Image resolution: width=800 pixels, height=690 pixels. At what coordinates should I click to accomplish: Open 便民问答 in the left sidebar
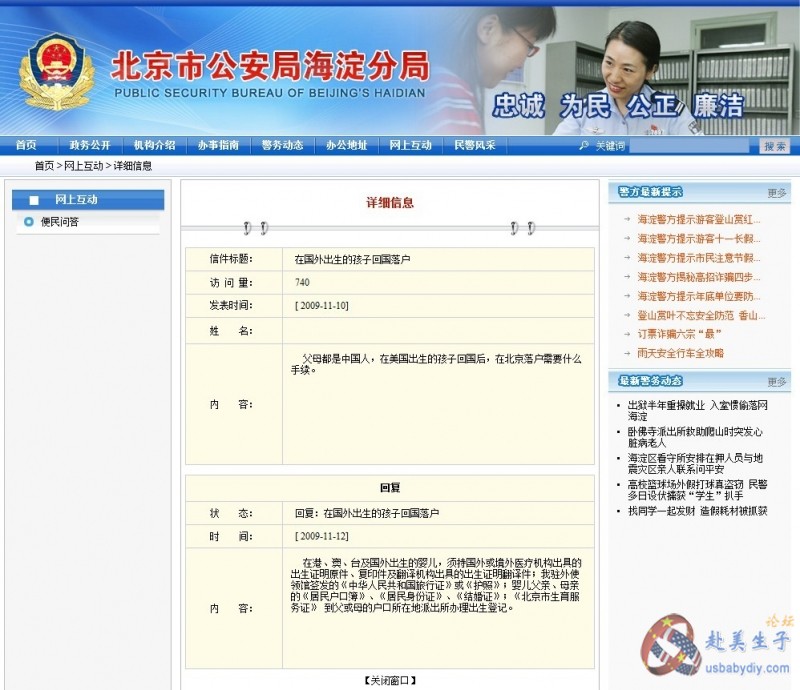coord(60,222)
